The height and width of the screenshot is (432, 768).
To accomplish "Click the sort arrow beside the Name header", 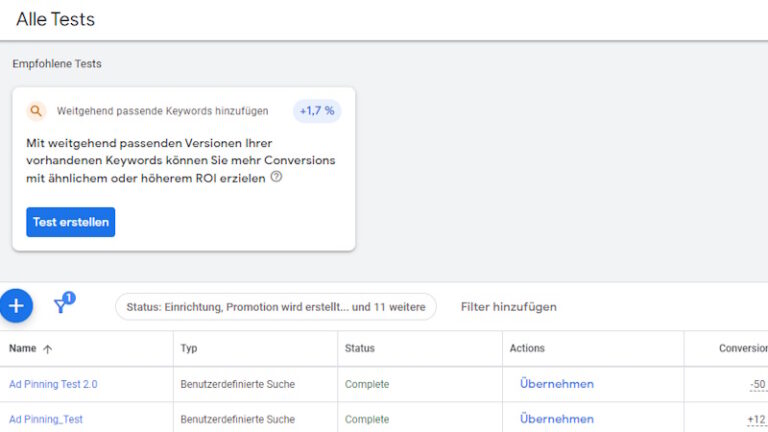I will 47,349.
